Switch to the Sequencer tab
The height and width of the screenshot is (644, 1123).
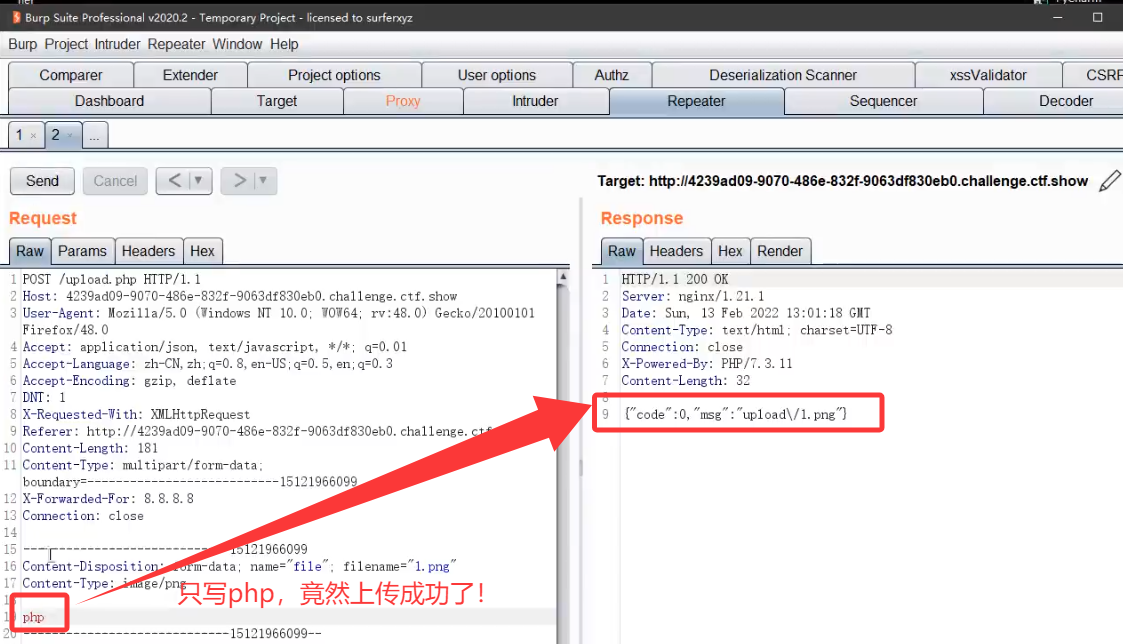tap(883, 101)
